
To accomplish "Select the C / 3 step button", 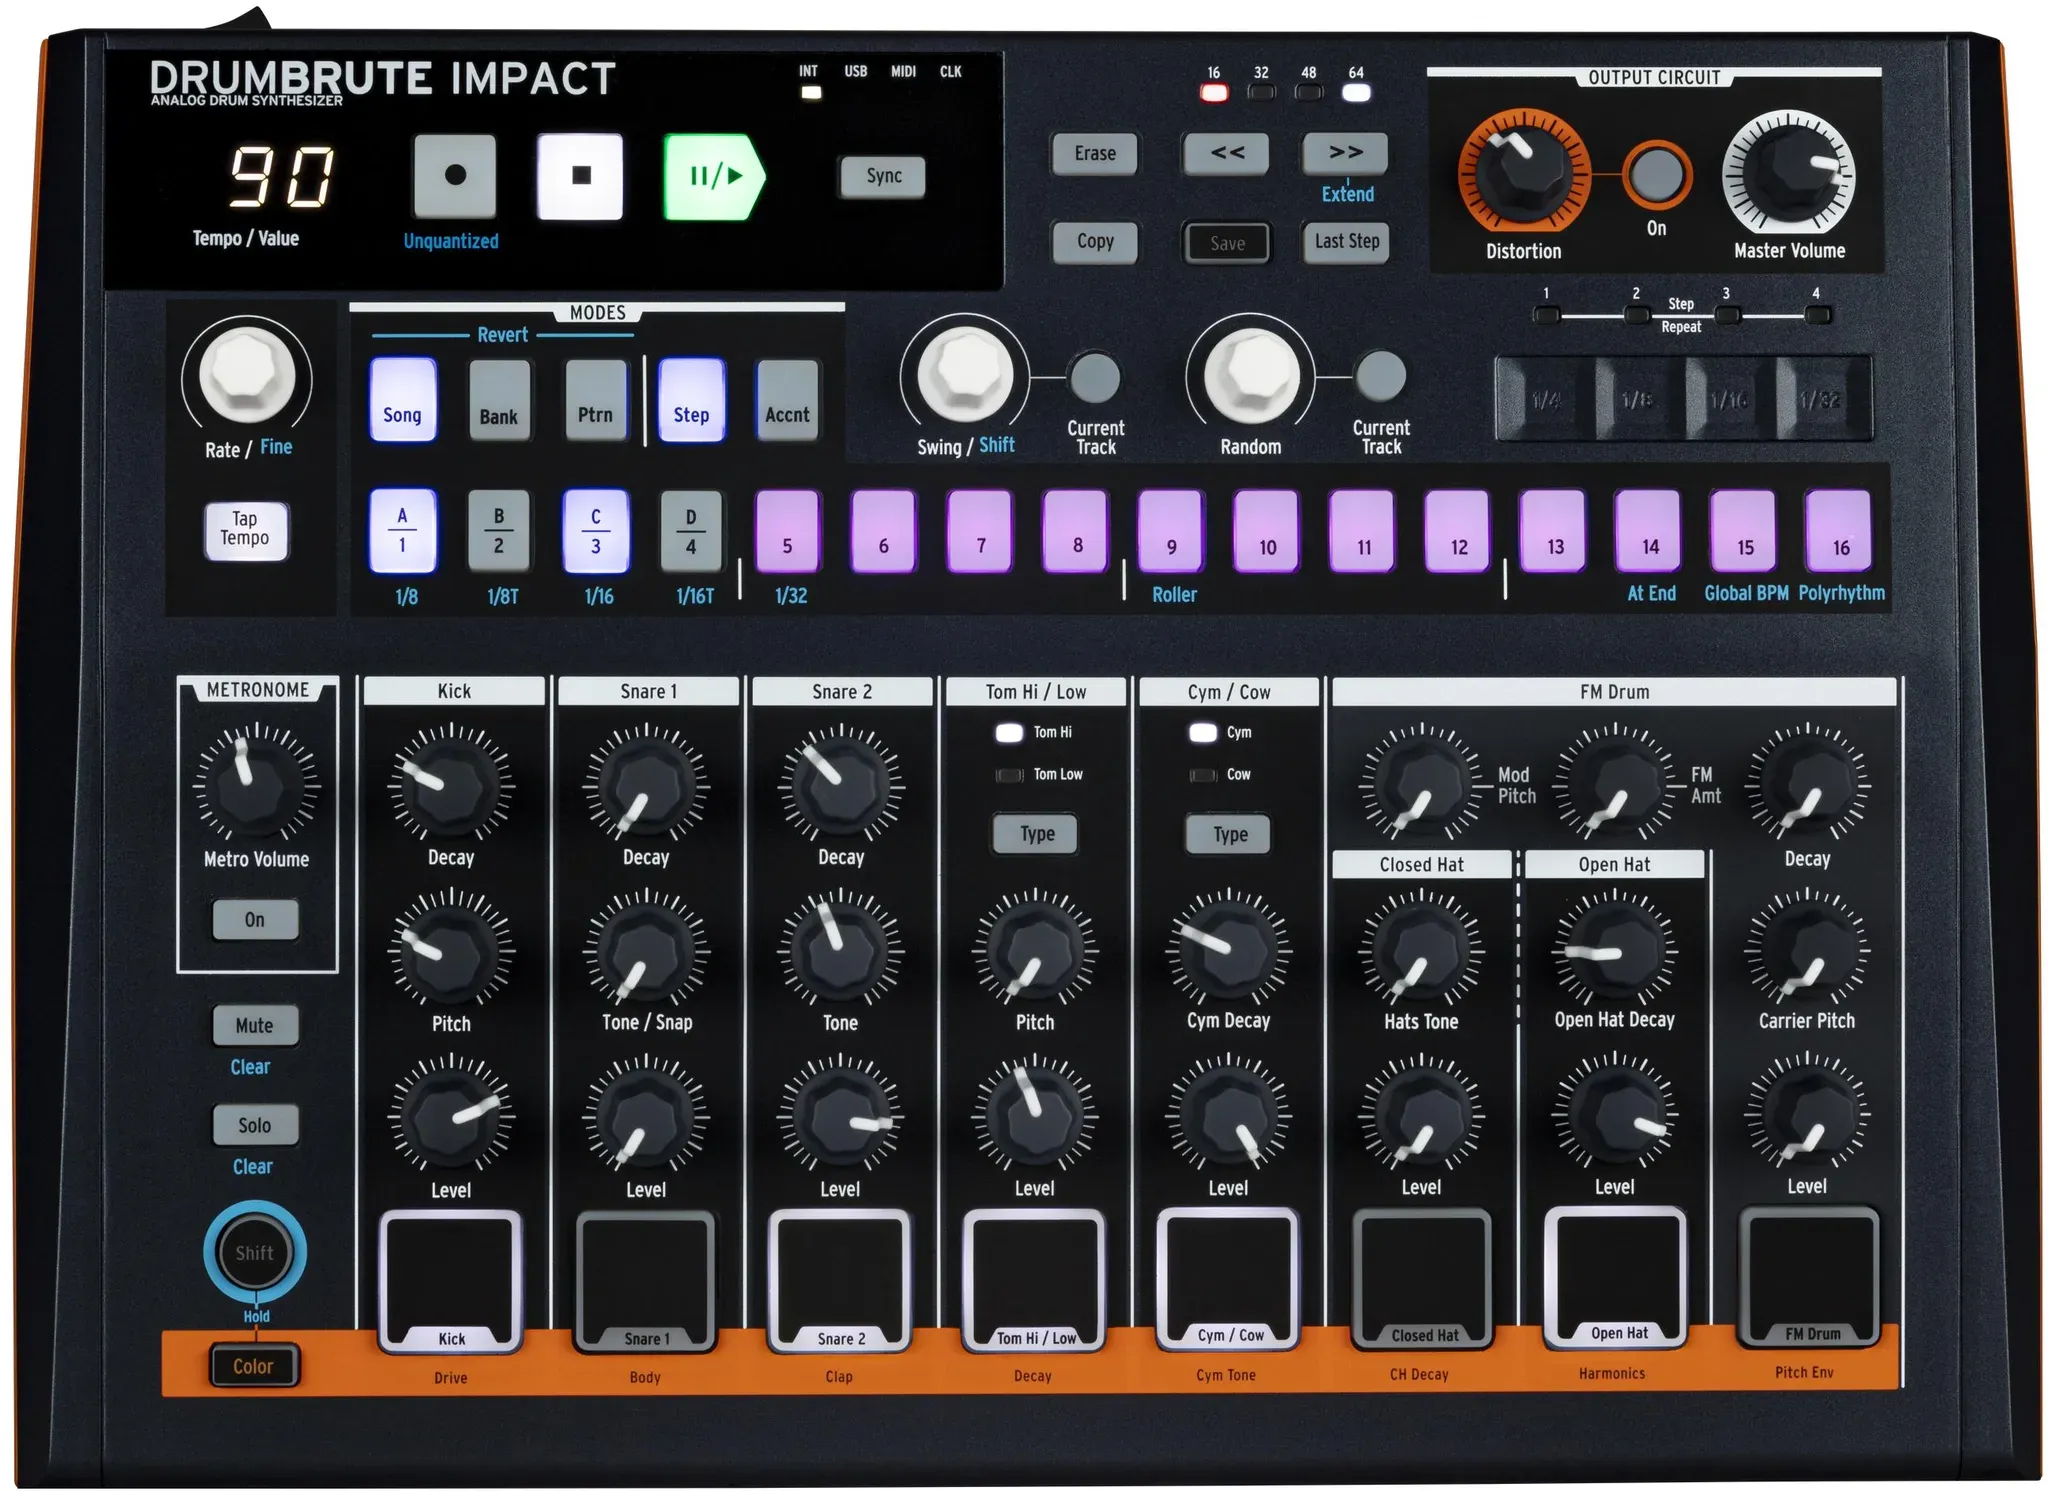I will pyautogui.click(x=596, y=530).
